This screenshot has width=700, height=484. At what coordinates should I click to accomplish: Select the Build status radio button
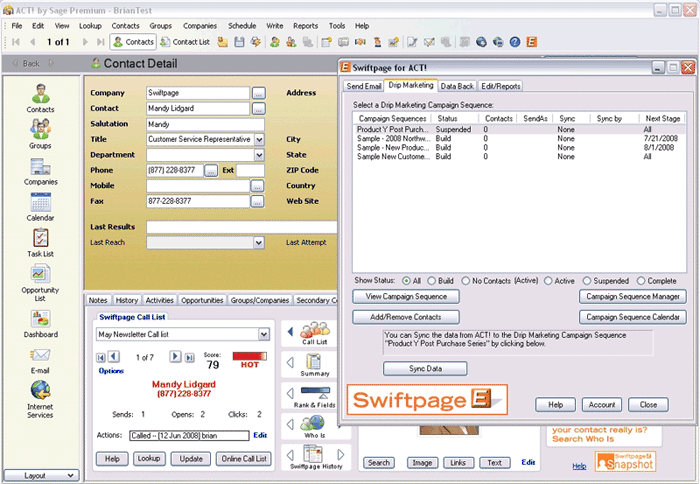point(433,280)
